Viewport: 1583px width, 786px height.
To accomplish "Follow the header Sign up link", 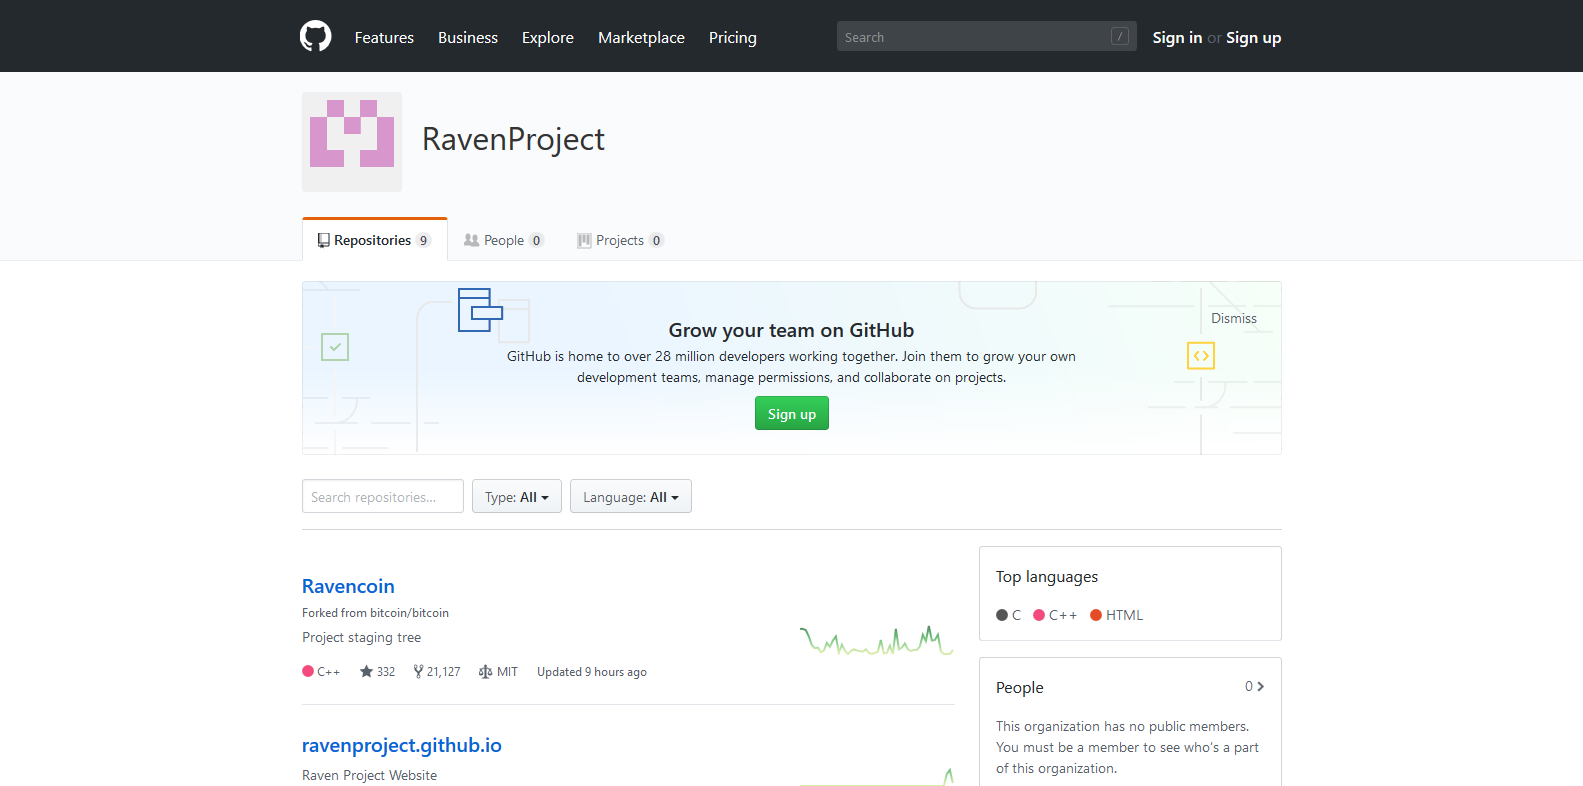I will pos(1253,37).
